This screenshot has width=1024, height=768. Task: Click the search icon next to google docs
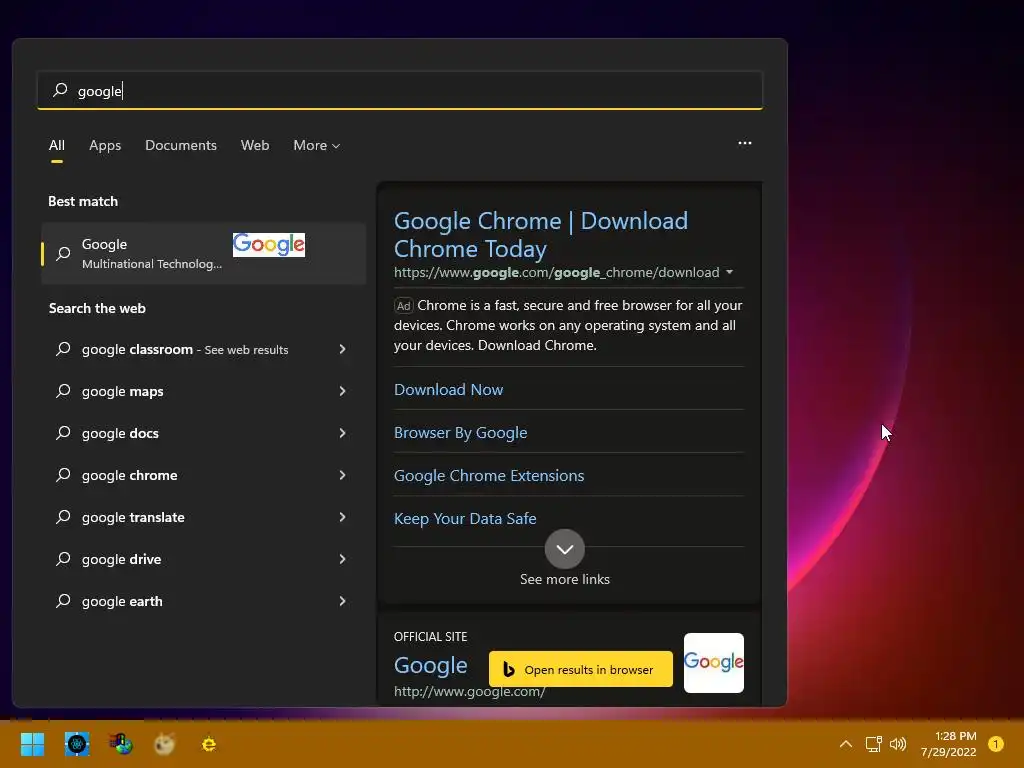coord(63,432)
